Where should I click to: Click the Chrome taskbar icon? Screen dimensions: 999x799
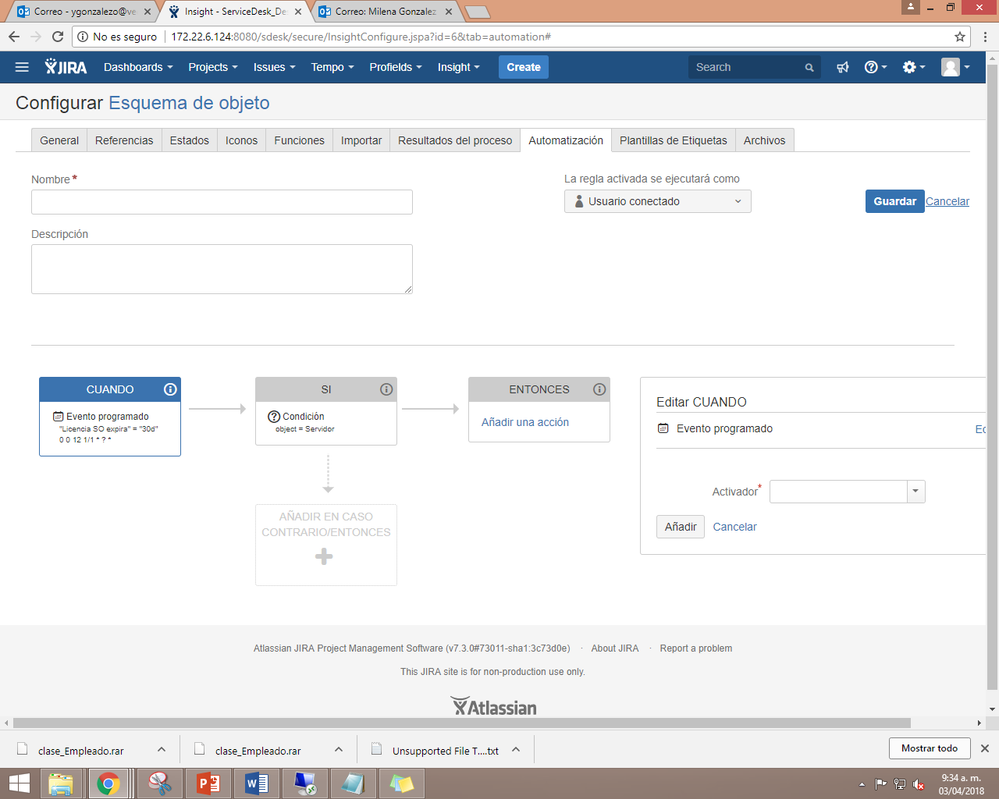108,784
